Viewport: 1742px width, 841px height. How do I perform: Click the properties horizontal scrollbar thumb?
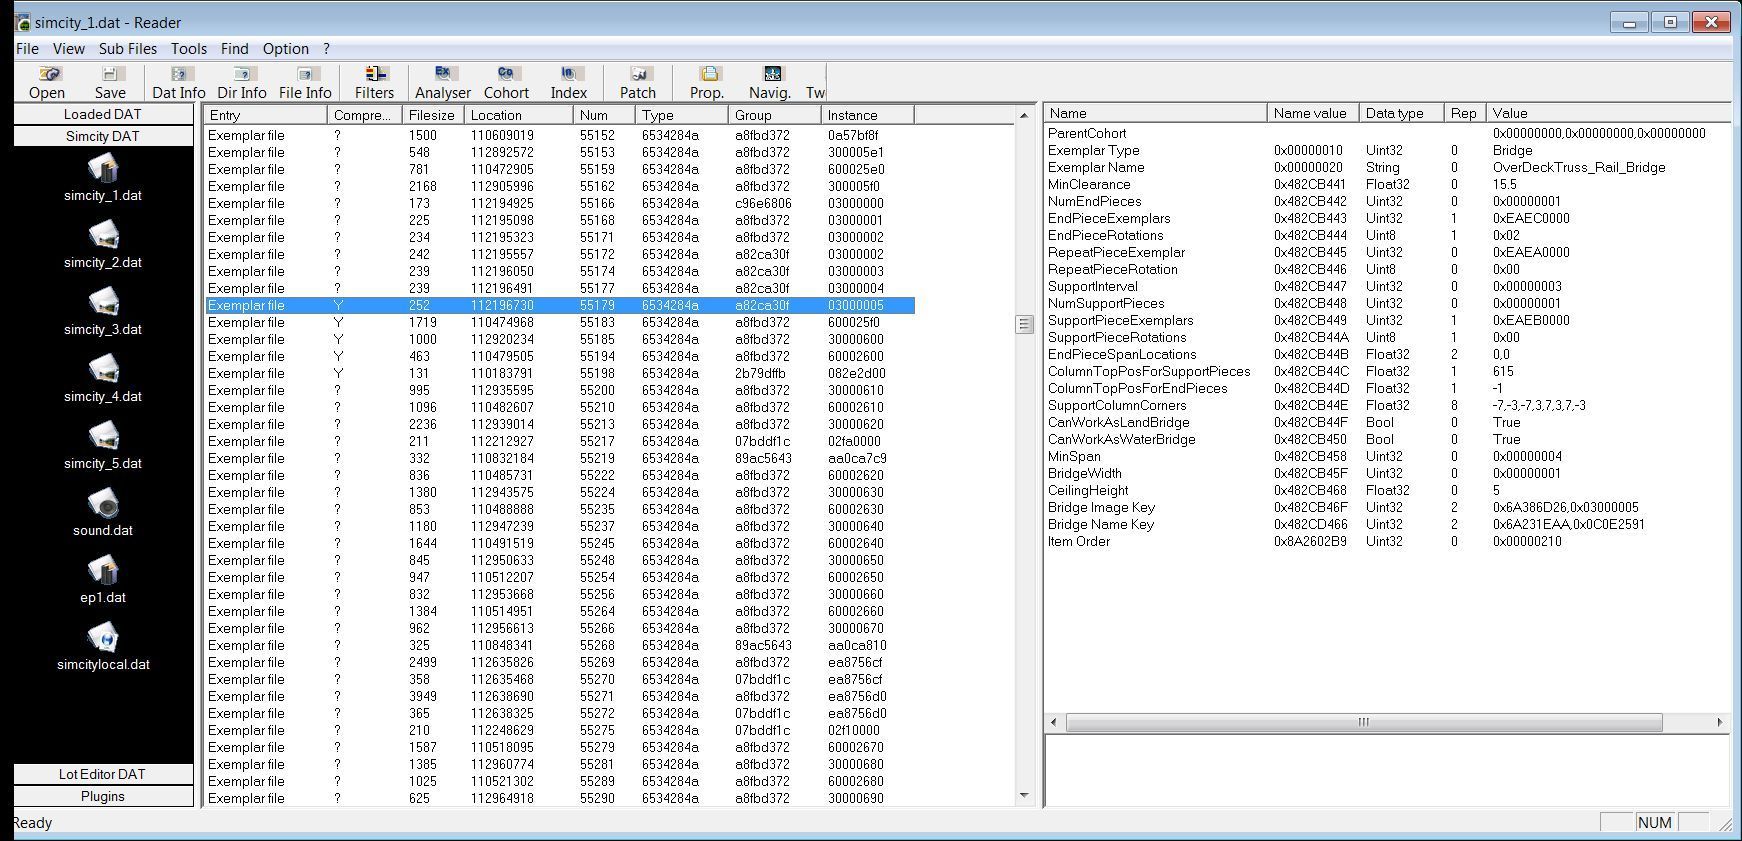(x=1363, y=722)
